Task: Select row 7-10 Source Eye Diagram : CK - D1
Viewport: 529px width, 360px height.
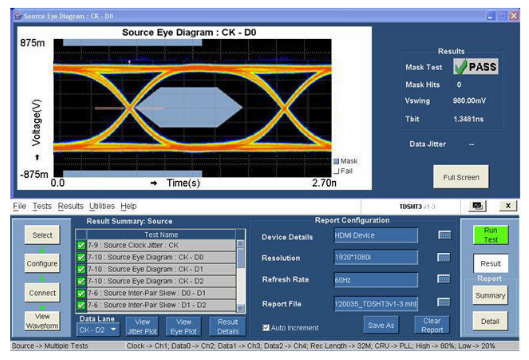Action: [x=161, y=269]
